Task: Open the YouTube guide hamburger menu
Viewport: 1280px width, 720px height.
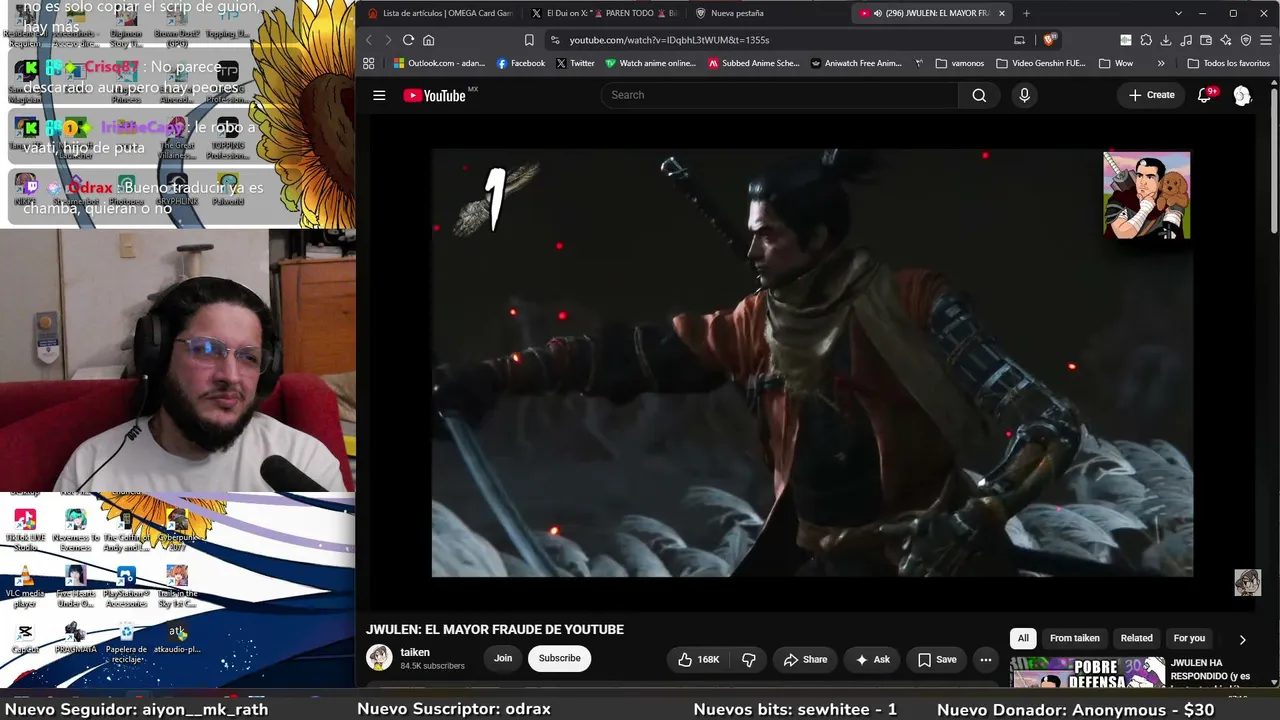Action: point(379,95)
